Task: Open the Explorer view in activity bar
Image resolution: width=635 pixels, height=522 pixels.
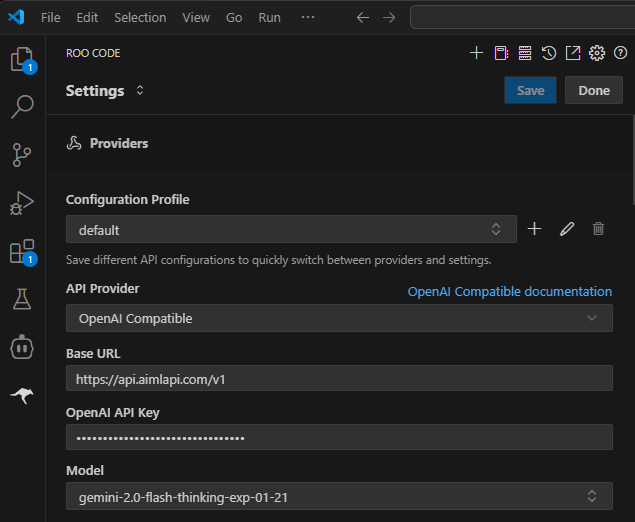Action: pos(22,60)
